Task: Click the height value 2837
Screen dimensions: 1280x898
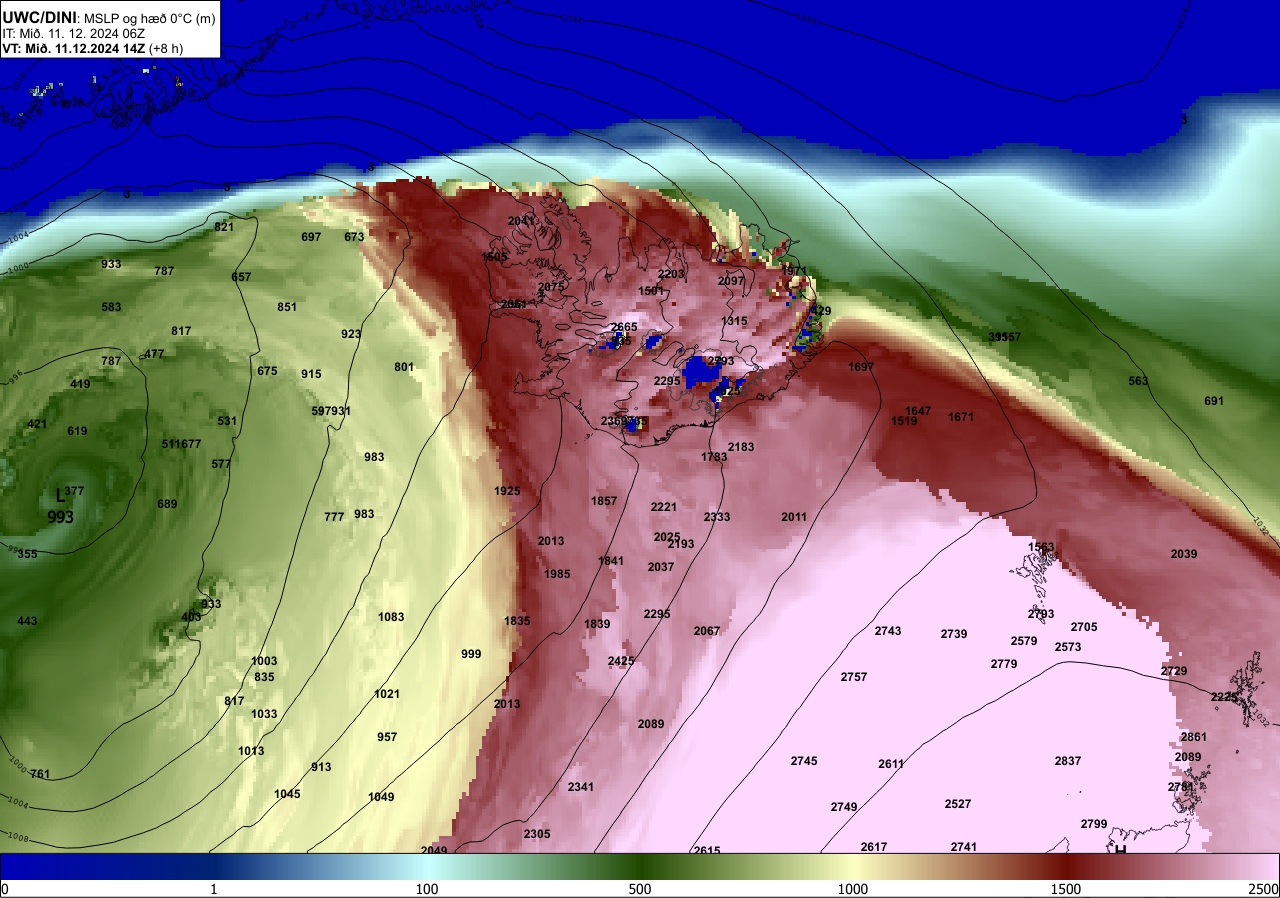Action: (x=1068, y=761)
